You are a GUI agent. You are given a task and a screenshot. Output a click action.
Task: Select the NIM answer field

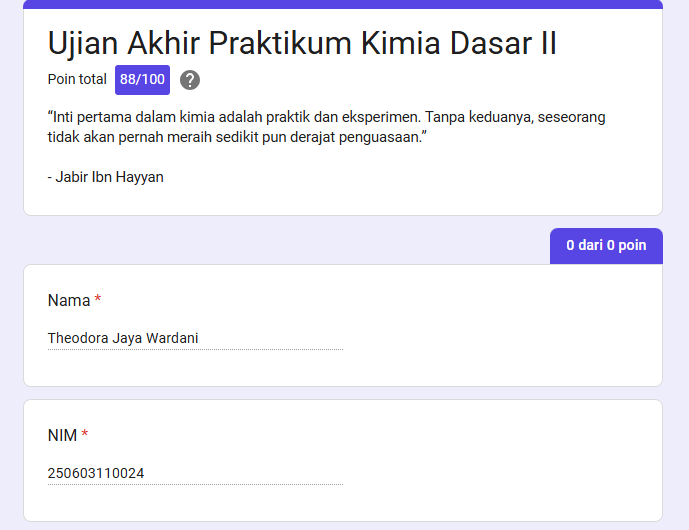coord(195,473)
